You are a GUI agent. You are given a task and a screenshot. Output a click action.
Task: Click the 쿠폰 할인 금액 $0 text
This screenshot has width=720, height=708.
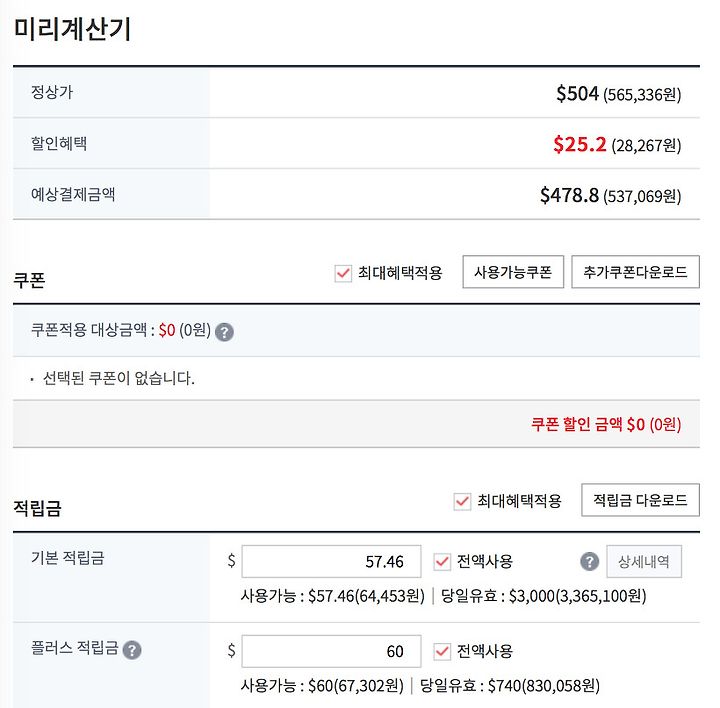click(x=606, y=424)
